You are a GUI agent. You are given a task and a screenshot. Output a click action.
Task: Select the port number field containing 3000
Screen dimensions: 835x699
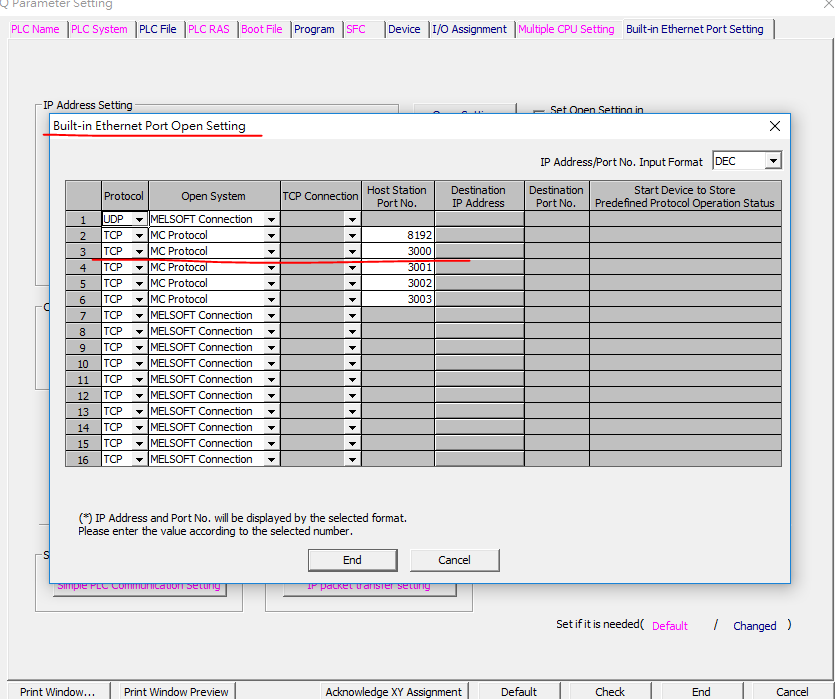pos(398,251)
